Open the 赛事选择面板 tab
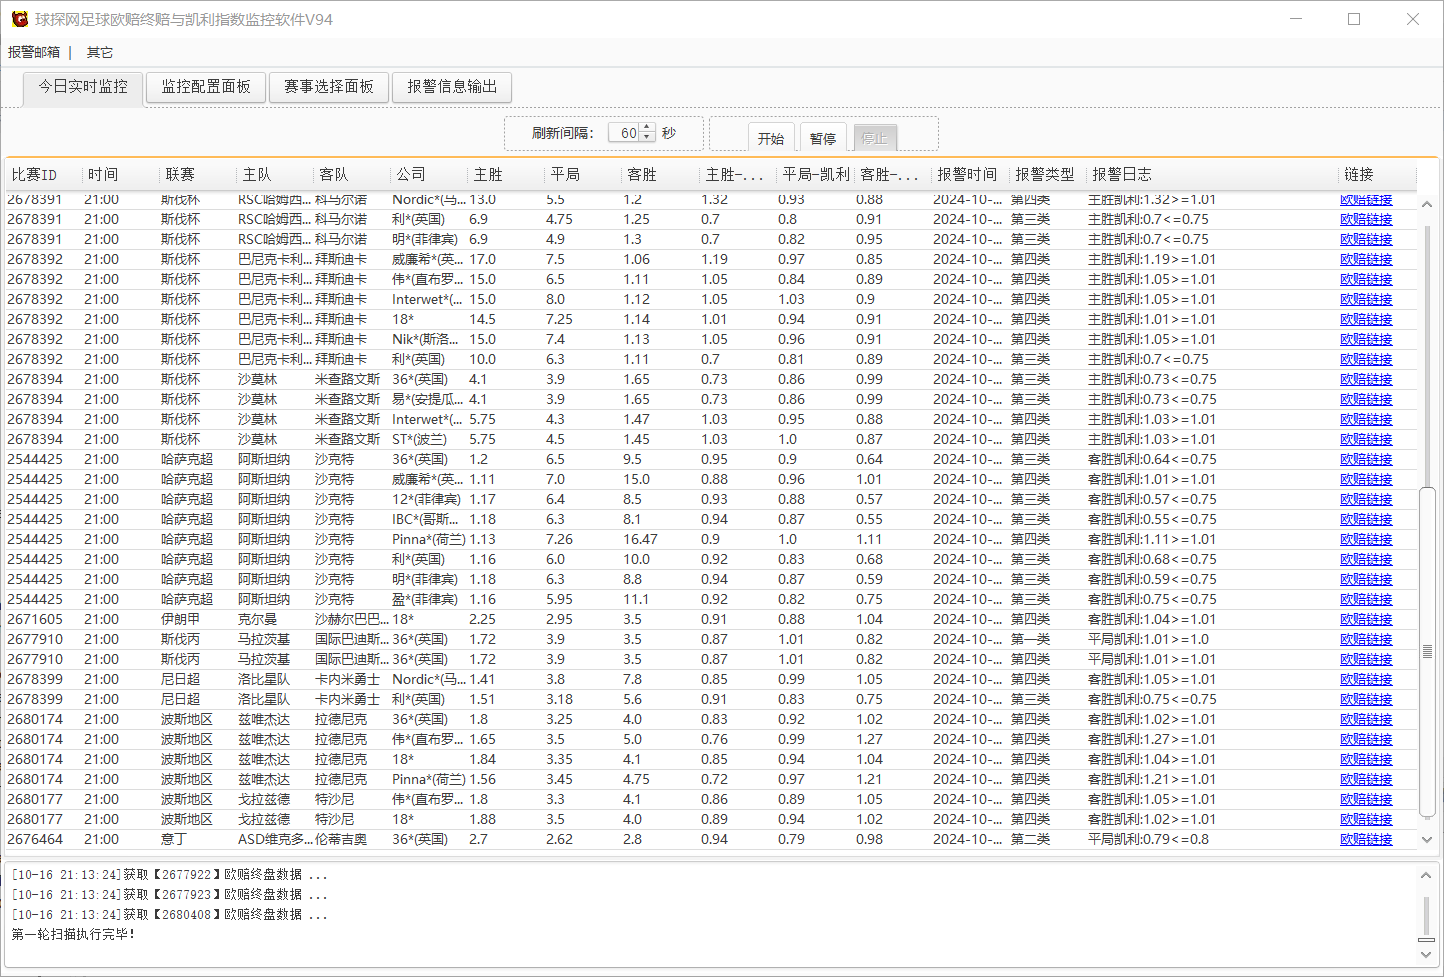The image size is (1444, 977). 329,87
